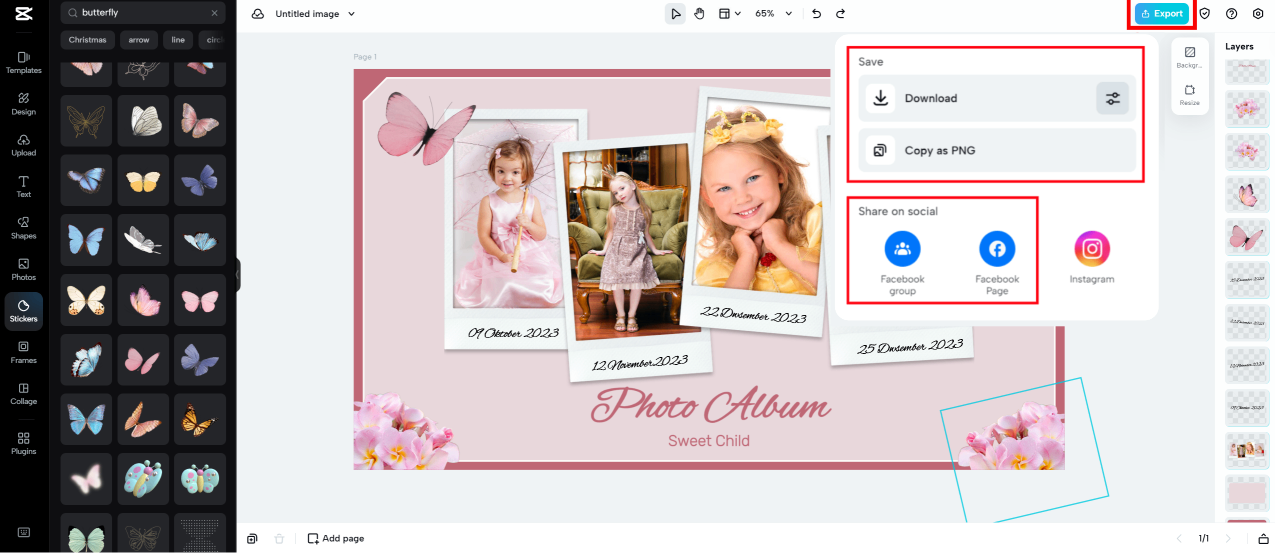
Task: Activate the Hand pan tool
Action: [700, 14]
